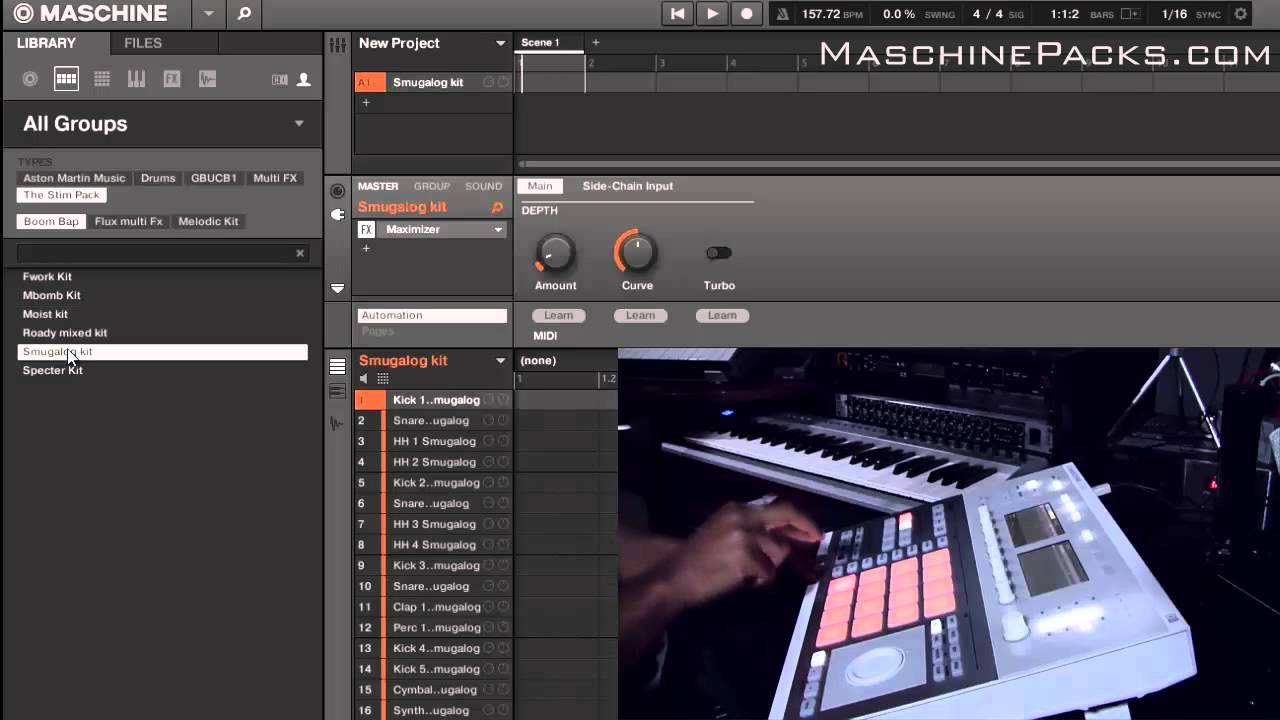The image size is (1280, 720).
Task: Switch to the FILES tab
Action: click(x=143, y=43)
